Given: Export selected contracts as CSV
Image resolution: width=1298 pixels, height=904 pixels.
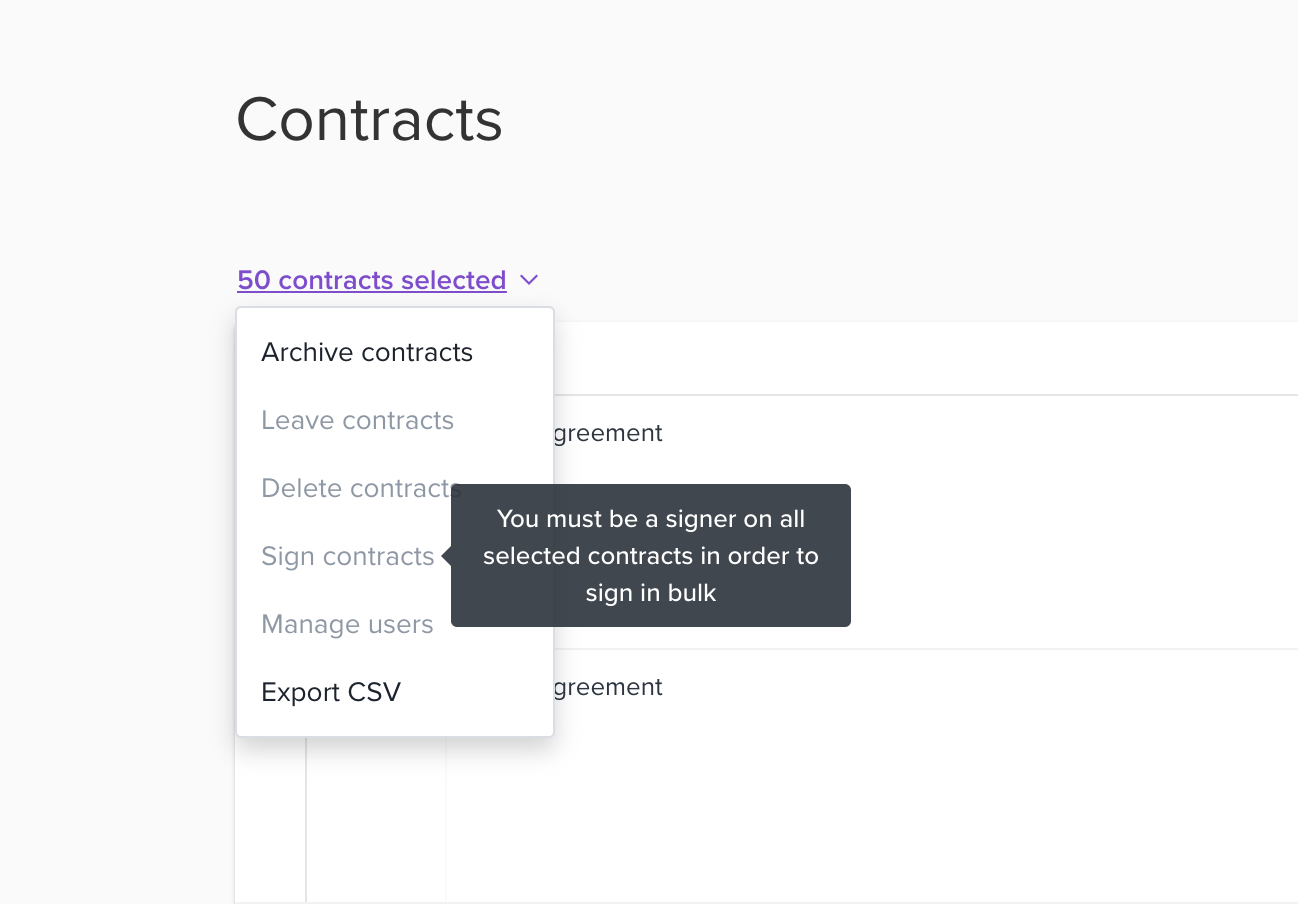Looking at the screenshot, I should (x=330, y=692).
